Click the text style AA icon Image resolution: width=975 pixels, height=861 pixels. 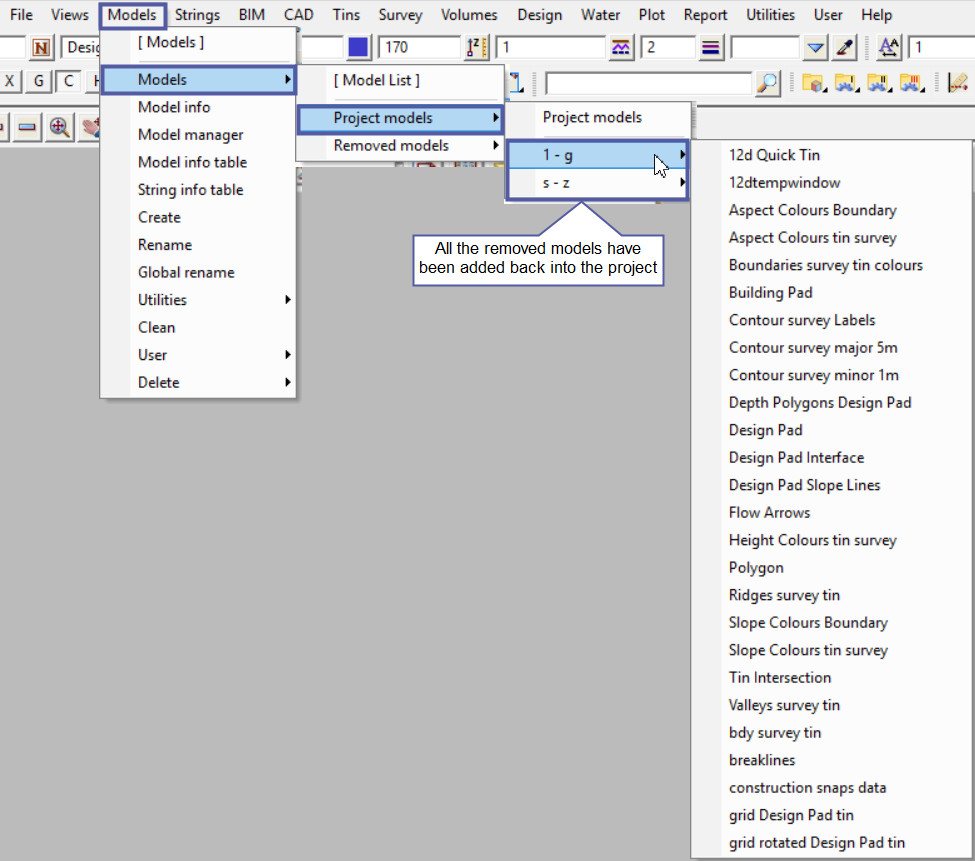(889, 47)
